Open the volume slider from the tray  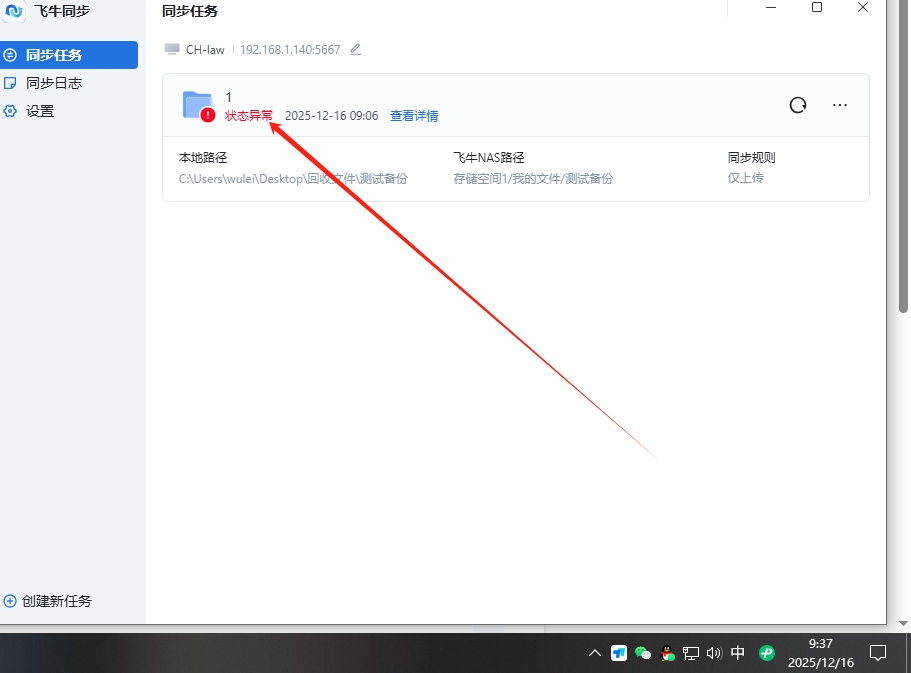point(713,653)
